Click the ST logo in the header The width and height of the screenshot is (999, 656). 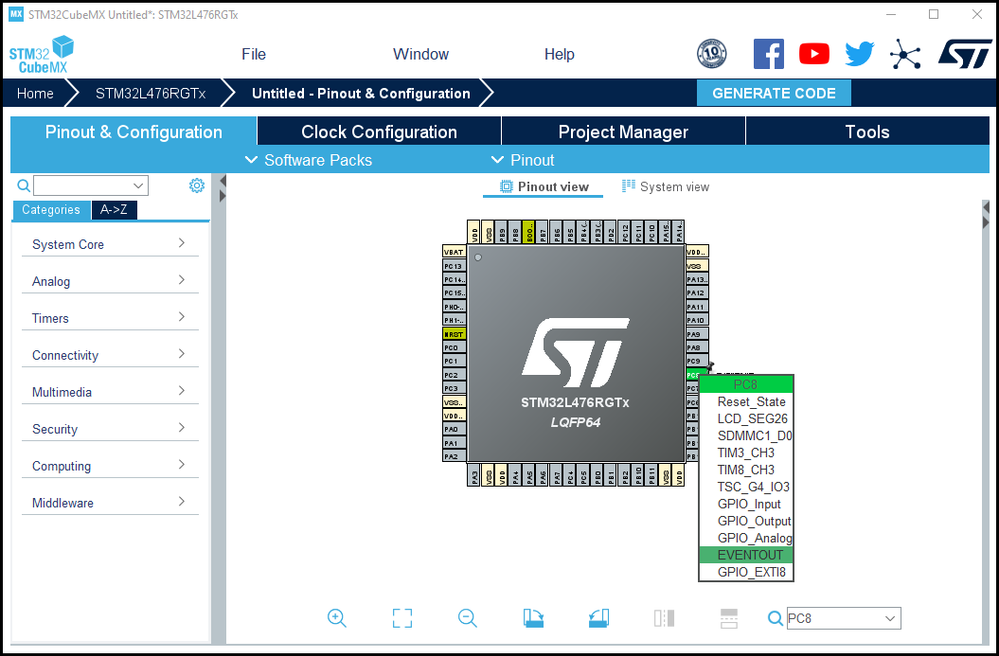[x=965, y=54]
